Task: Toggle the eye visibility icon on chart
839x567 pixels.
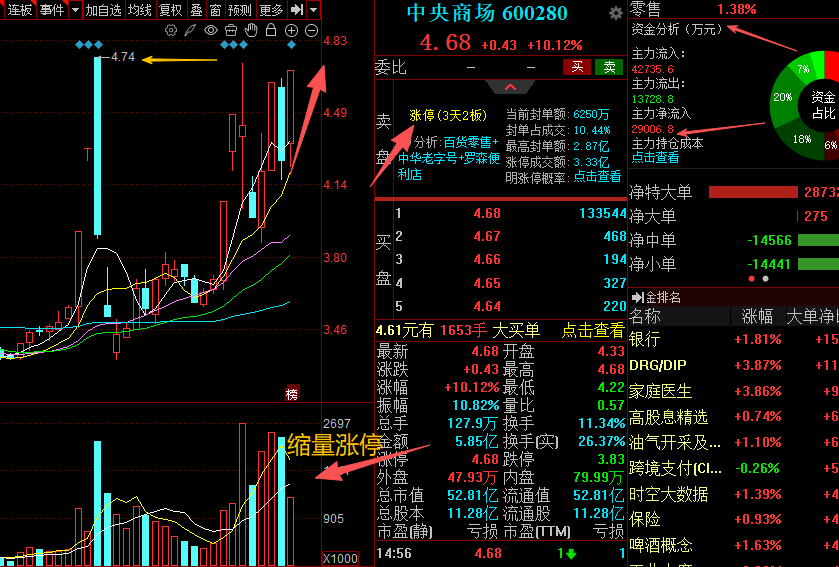Action: pos(211,30)
